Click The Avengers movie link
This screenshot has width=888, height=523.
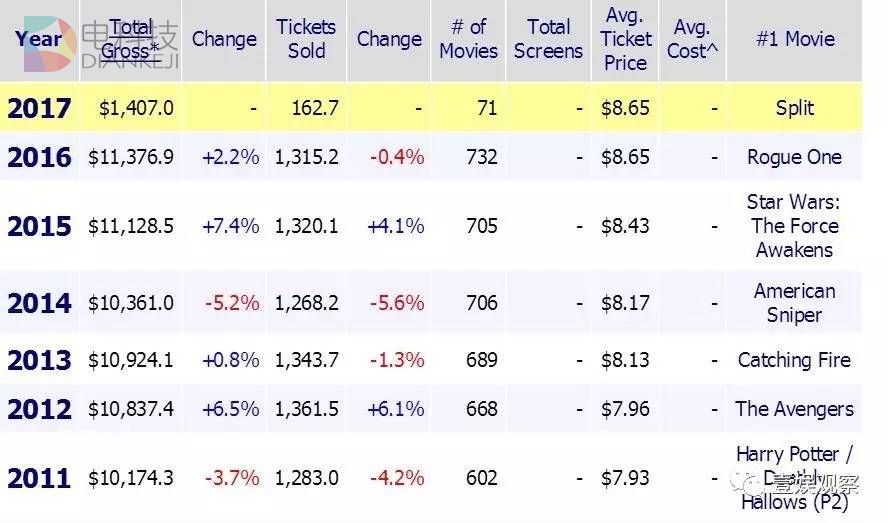click(794, 409)
